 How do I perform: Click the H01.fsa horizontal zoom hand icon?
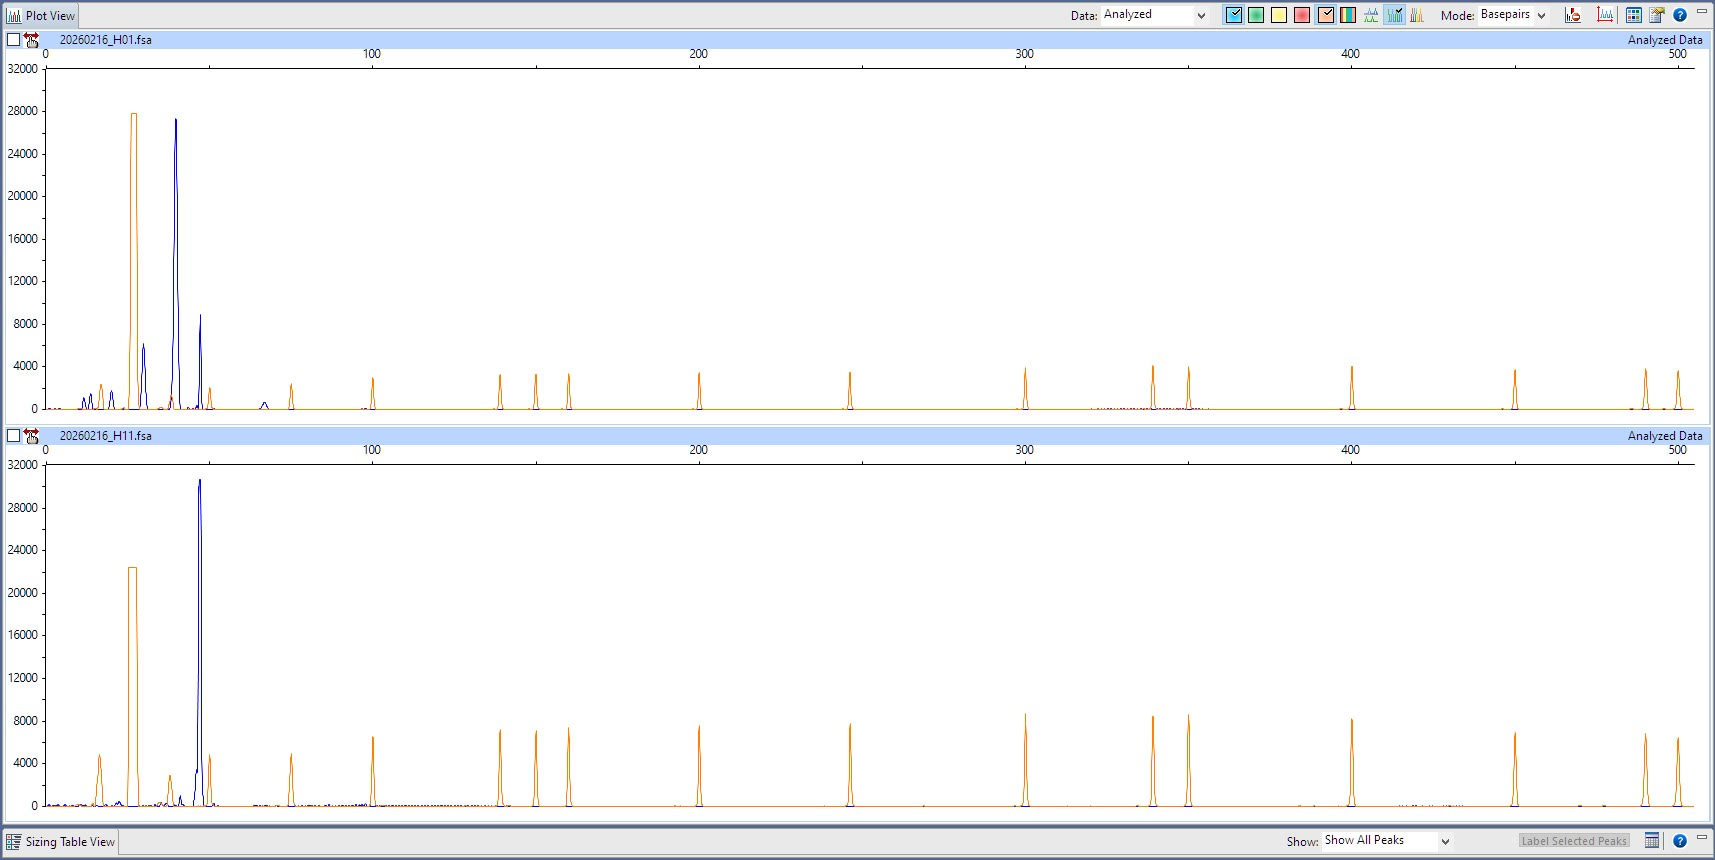(x=32, y=40)
